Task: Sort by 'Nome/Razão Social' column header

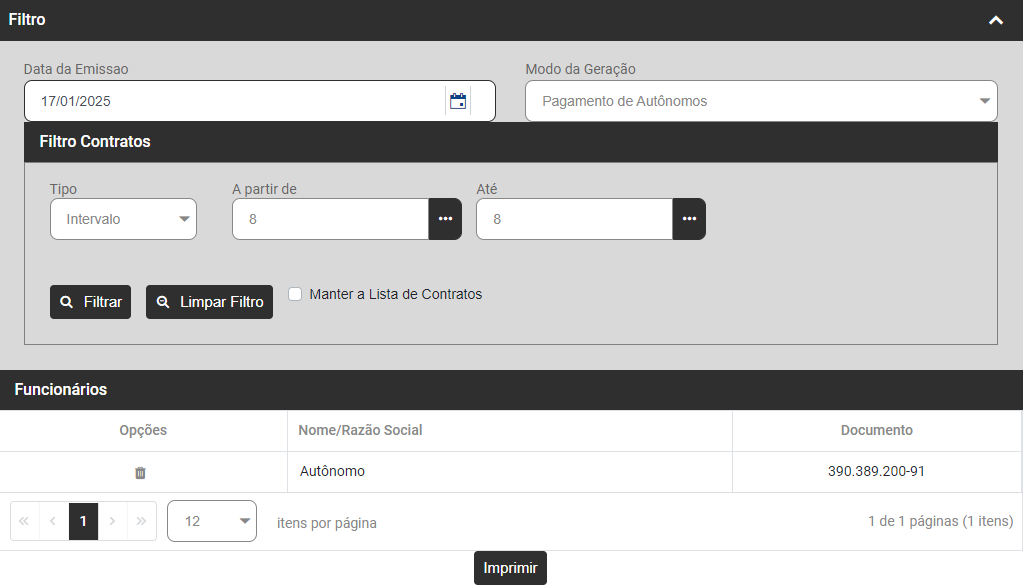Action: point(361,430)
